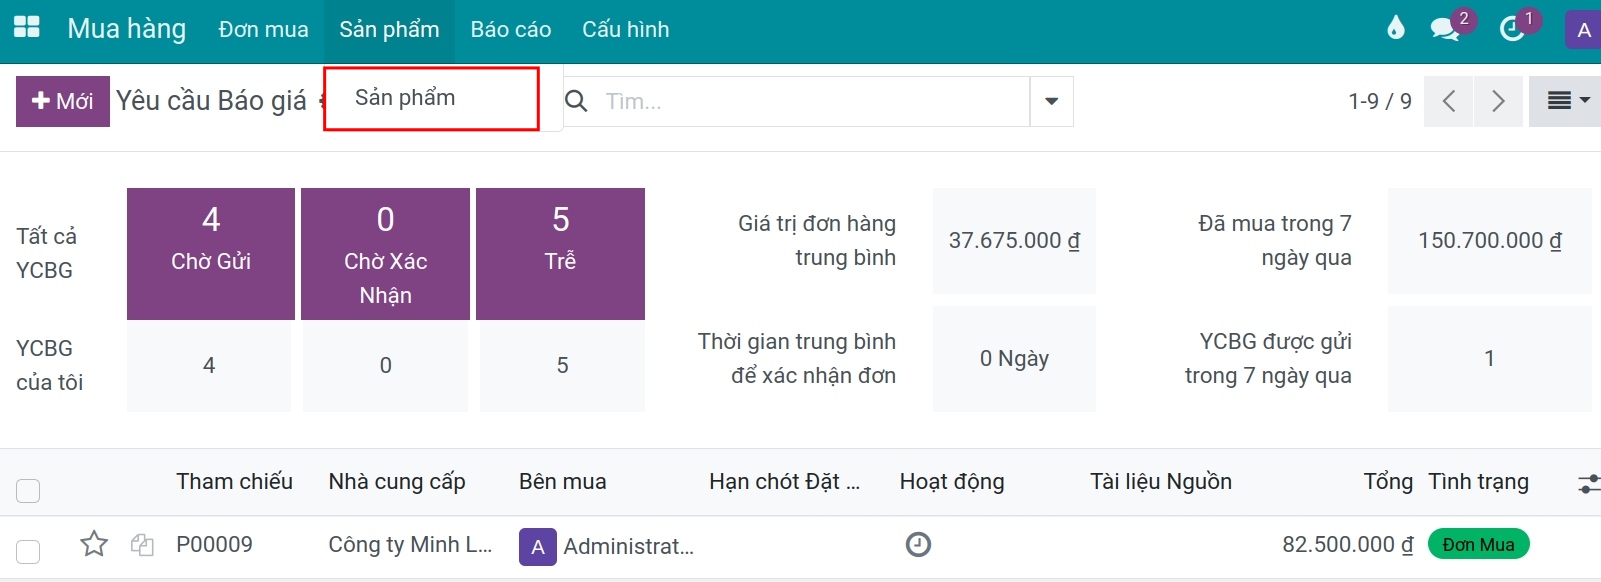The image size is (1601, 582).
Task: Open the activities clock icon in navbar
Action: tap(1512, 29)
